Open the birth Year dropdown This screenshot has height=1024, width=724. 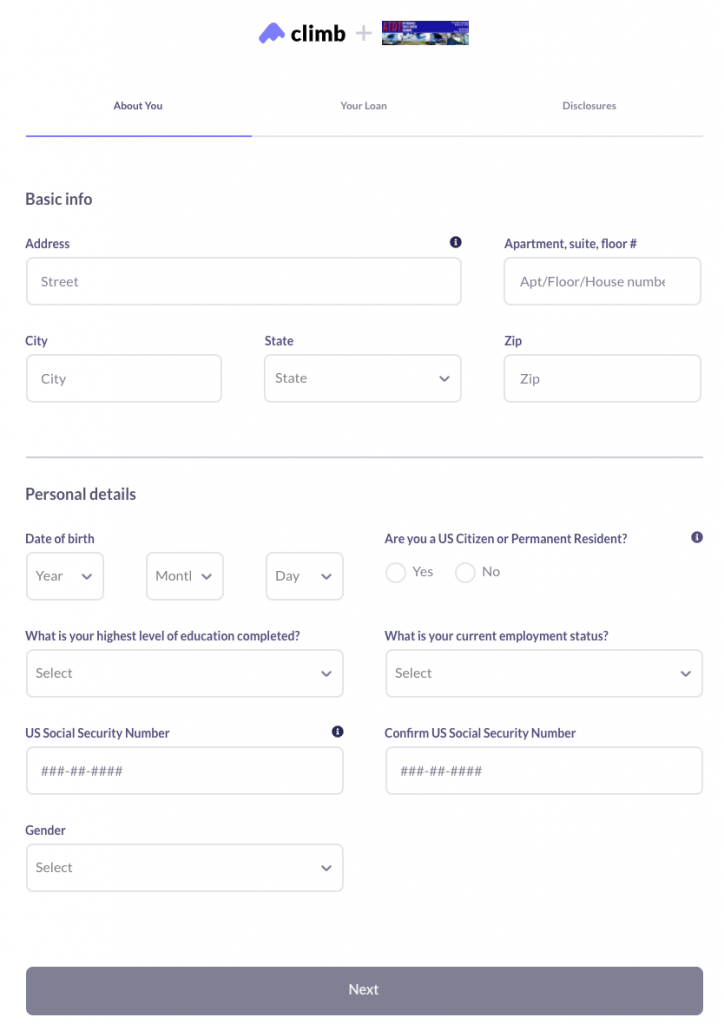click(65, 576)
